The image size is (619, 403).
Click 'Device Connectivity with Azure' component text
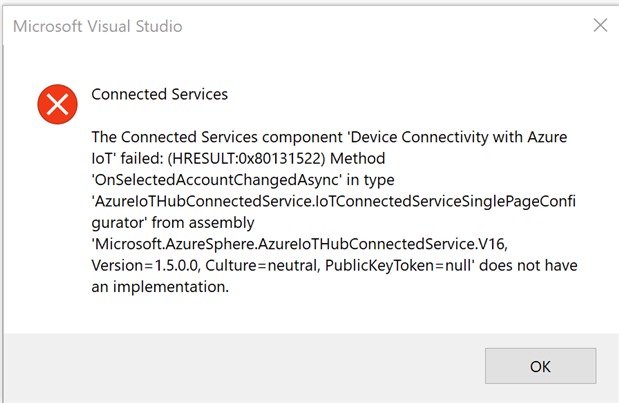[x=457, y=137]
